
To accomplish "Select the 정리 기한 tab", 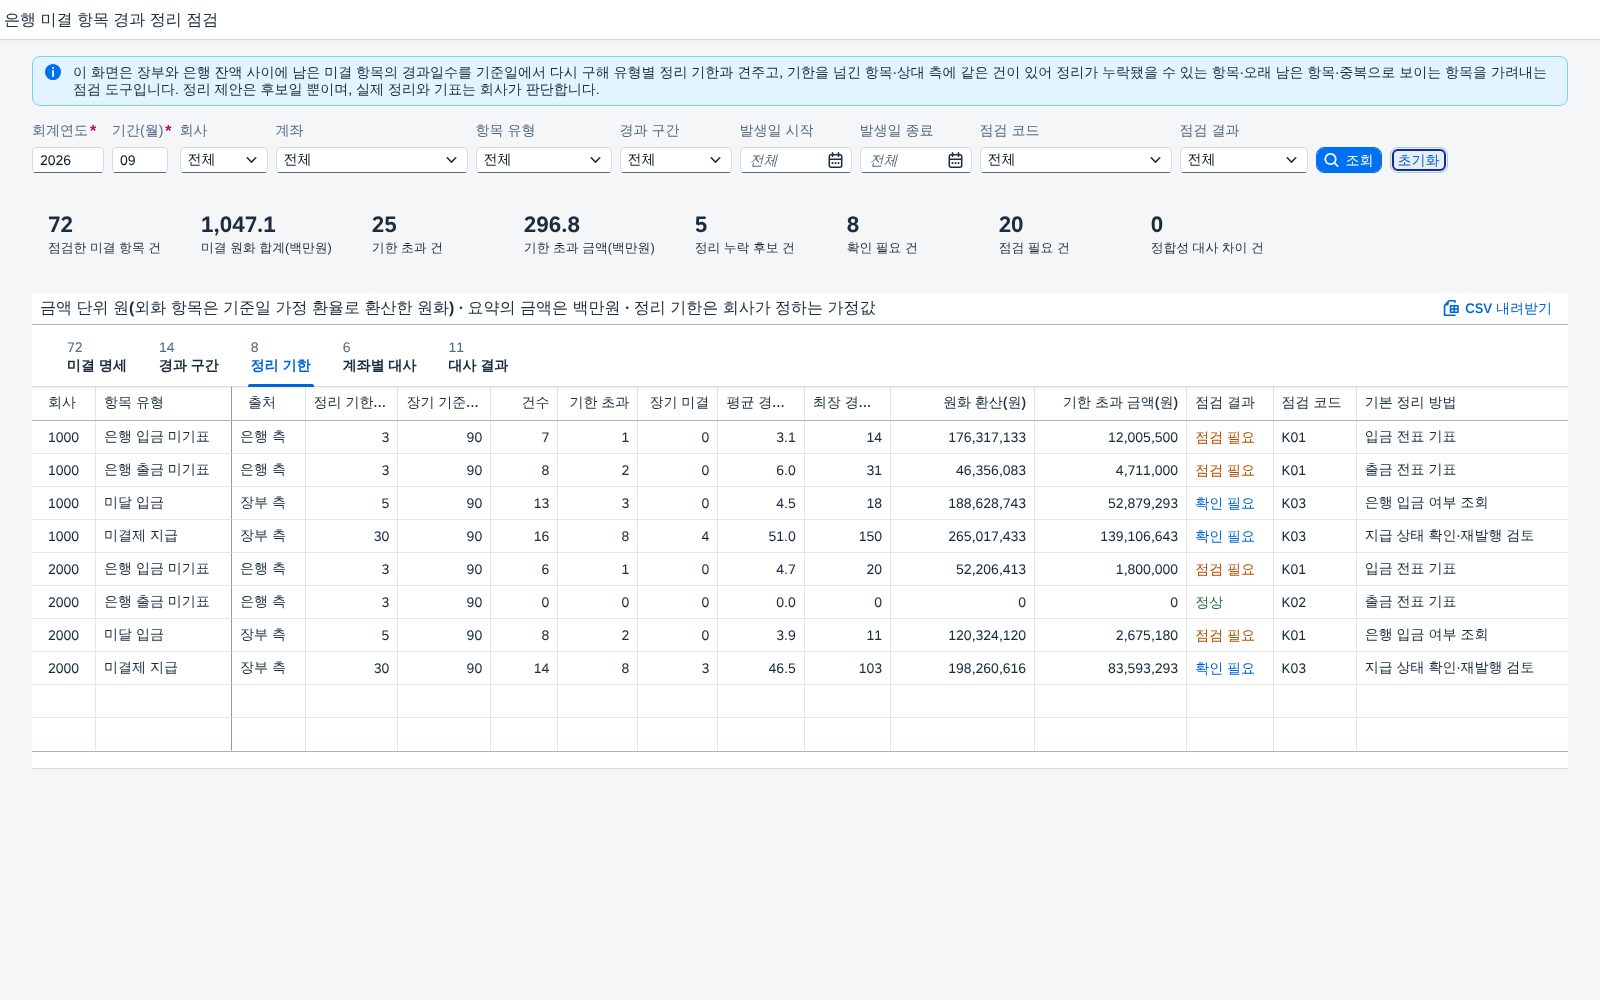I will (281, 357).
